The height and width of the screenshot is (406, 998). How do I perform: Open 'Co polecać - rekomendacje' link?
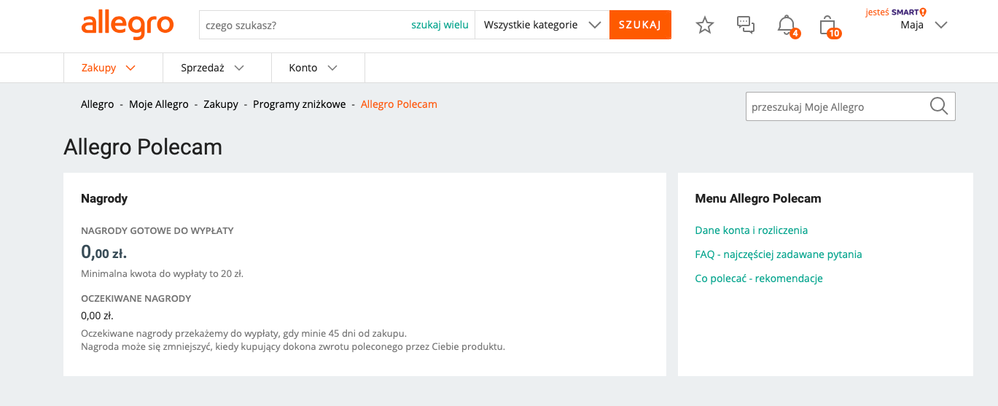coord(758,278)
